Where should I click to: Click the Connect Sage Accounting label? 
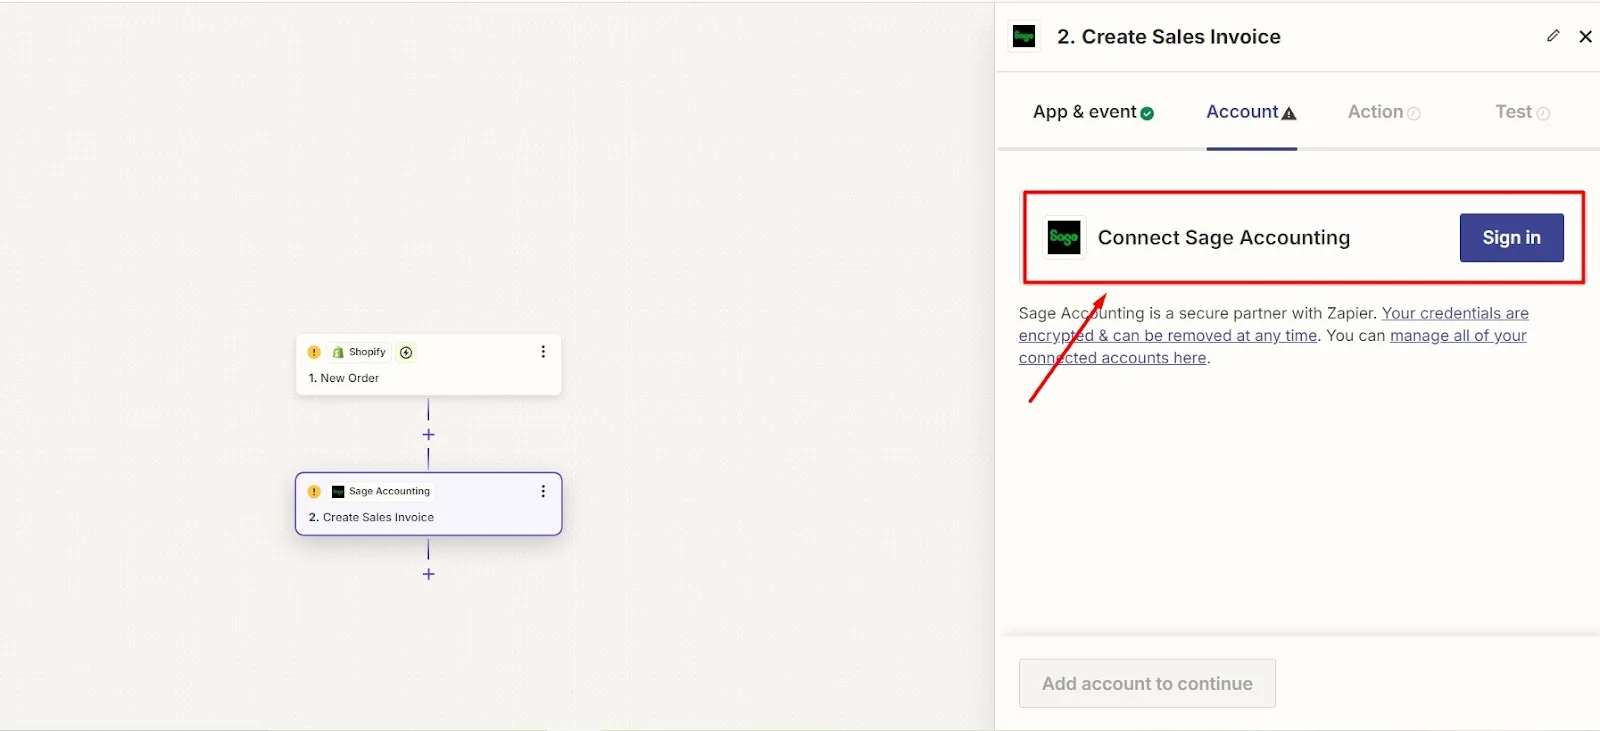(1224, 238)
